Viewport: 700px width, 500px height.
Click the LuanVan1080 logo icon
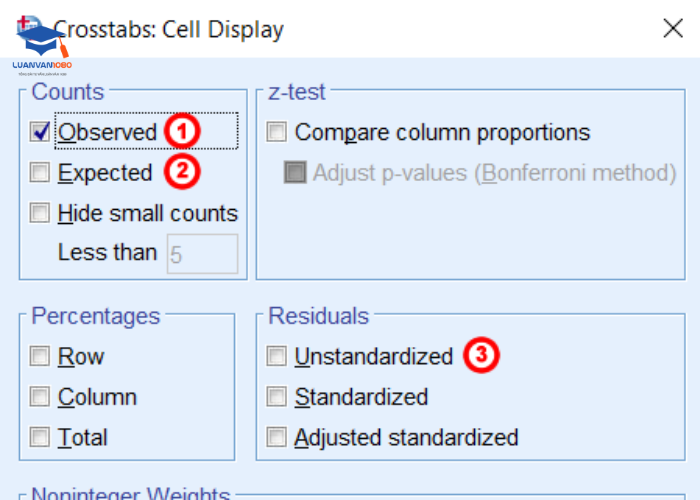tap(42, 42)
